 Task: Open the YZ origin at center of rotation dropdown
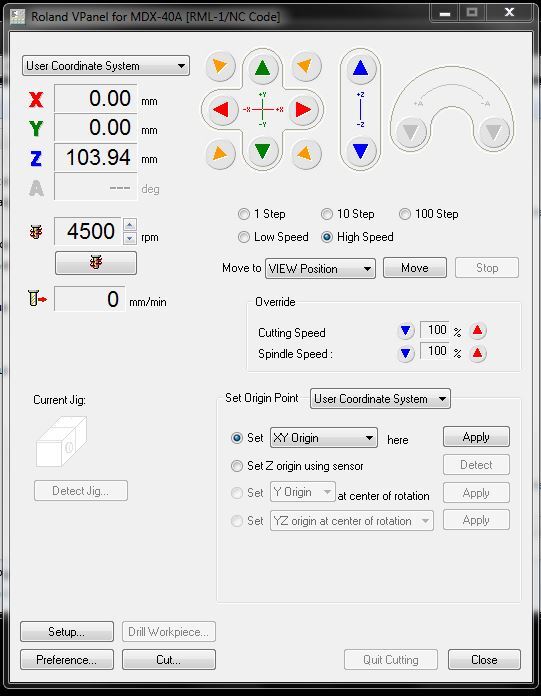tap(351, 521)
